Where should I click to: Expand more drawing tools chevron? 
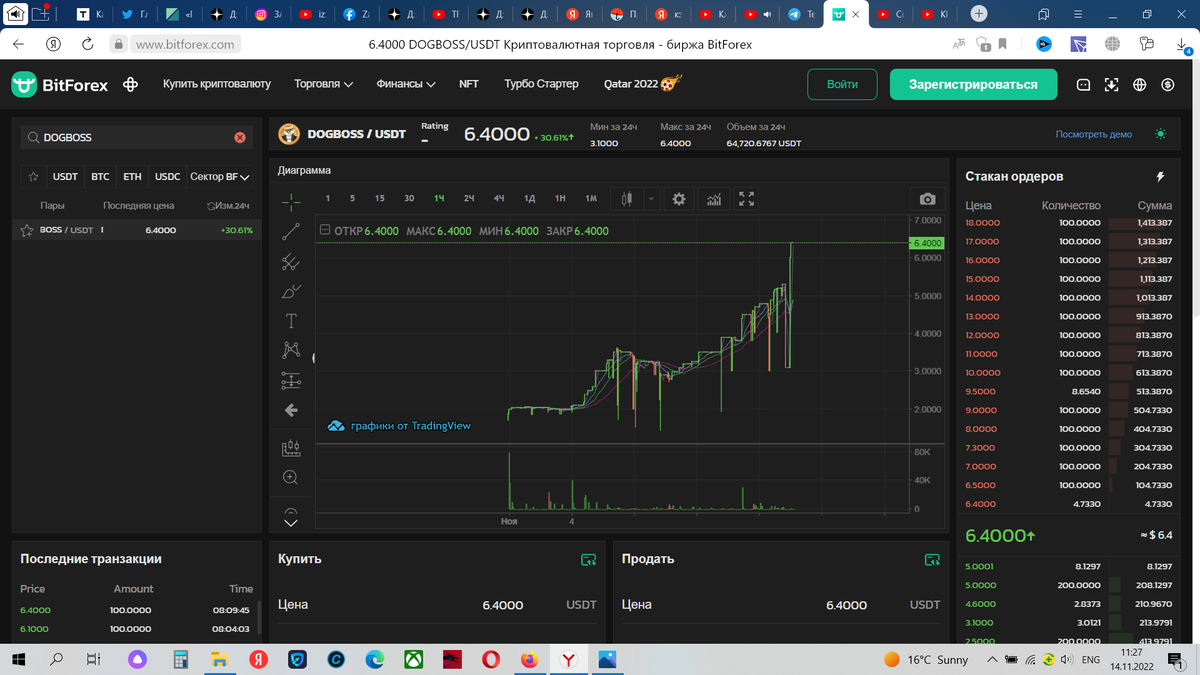[x=291, y=522]
